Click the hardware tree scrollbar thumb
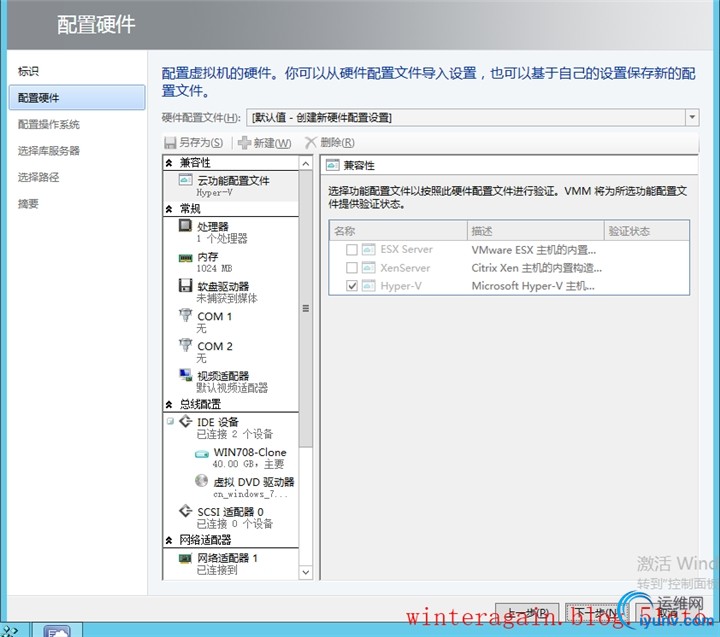720x637 pixels. [x=305, y=309]
